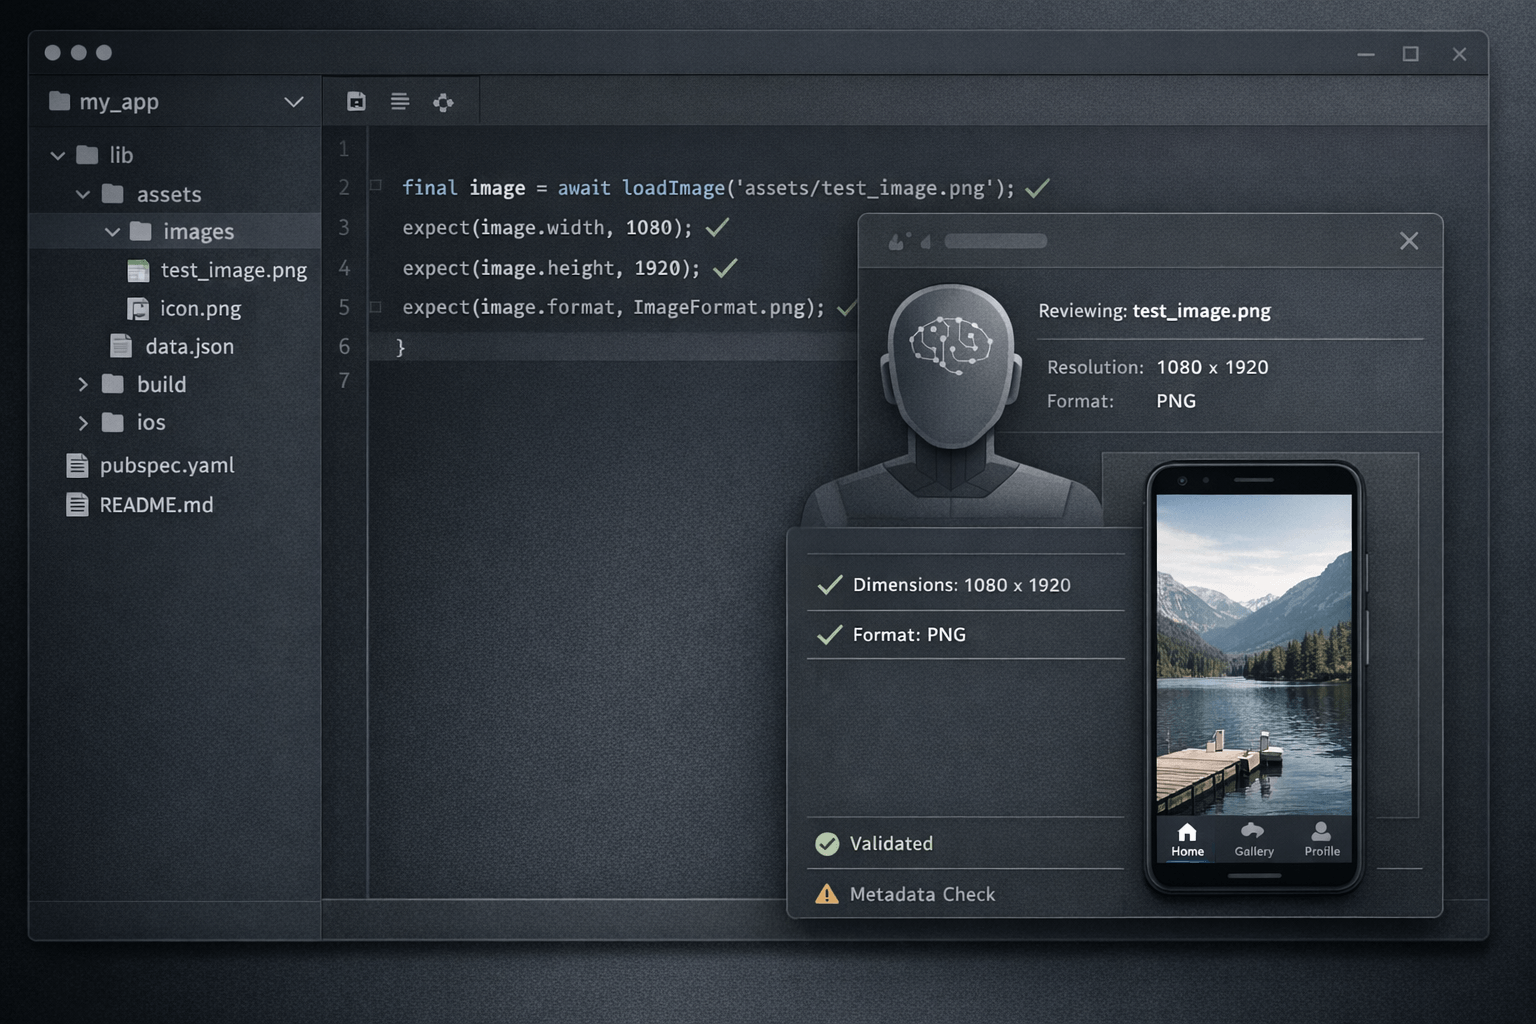This screenshot has width=1536, height=1024.
Task: Toggle the Dimensions validation checkmark
Action: coord(829,584)
